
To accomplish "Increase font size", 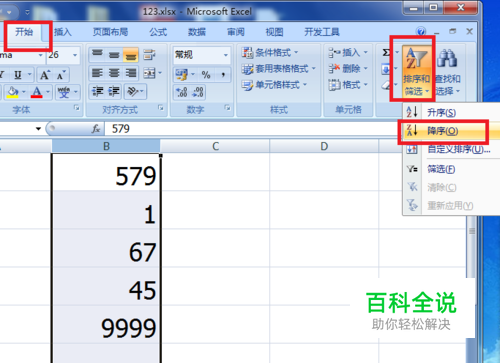I will 45,75.
